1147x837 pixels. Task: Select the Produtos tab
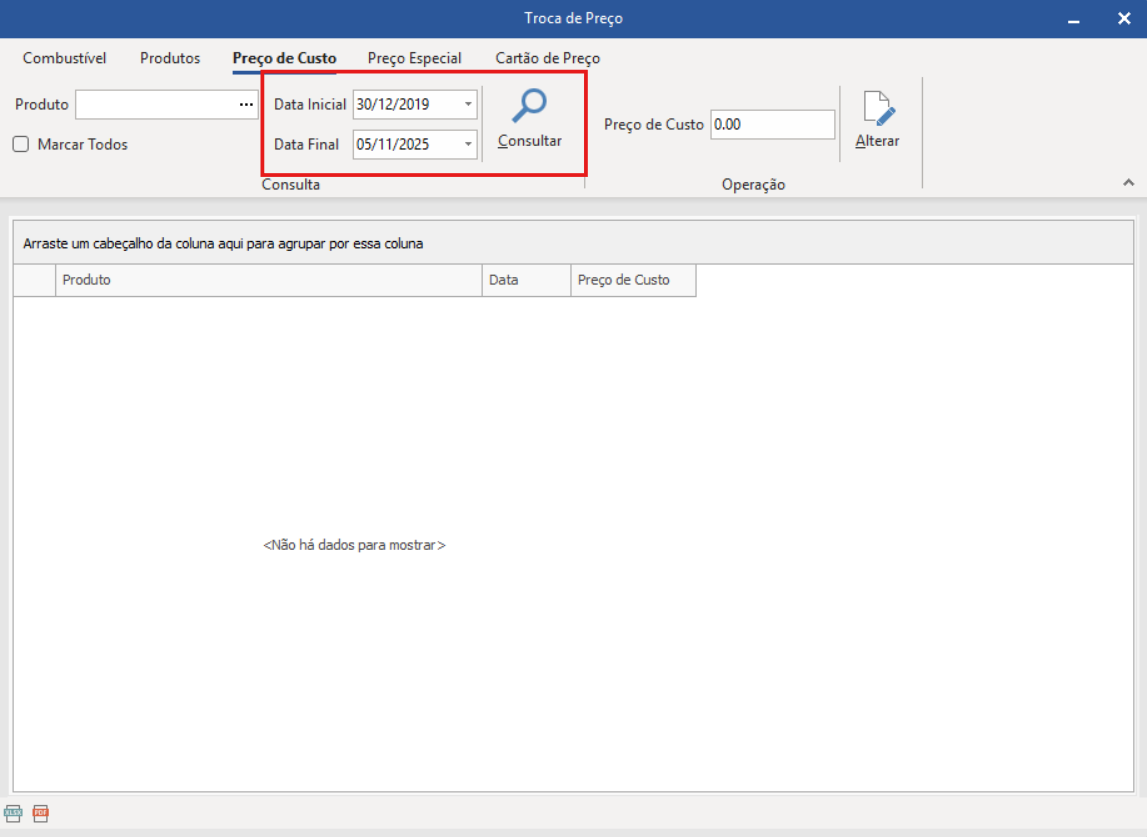[x=170, y=58]
